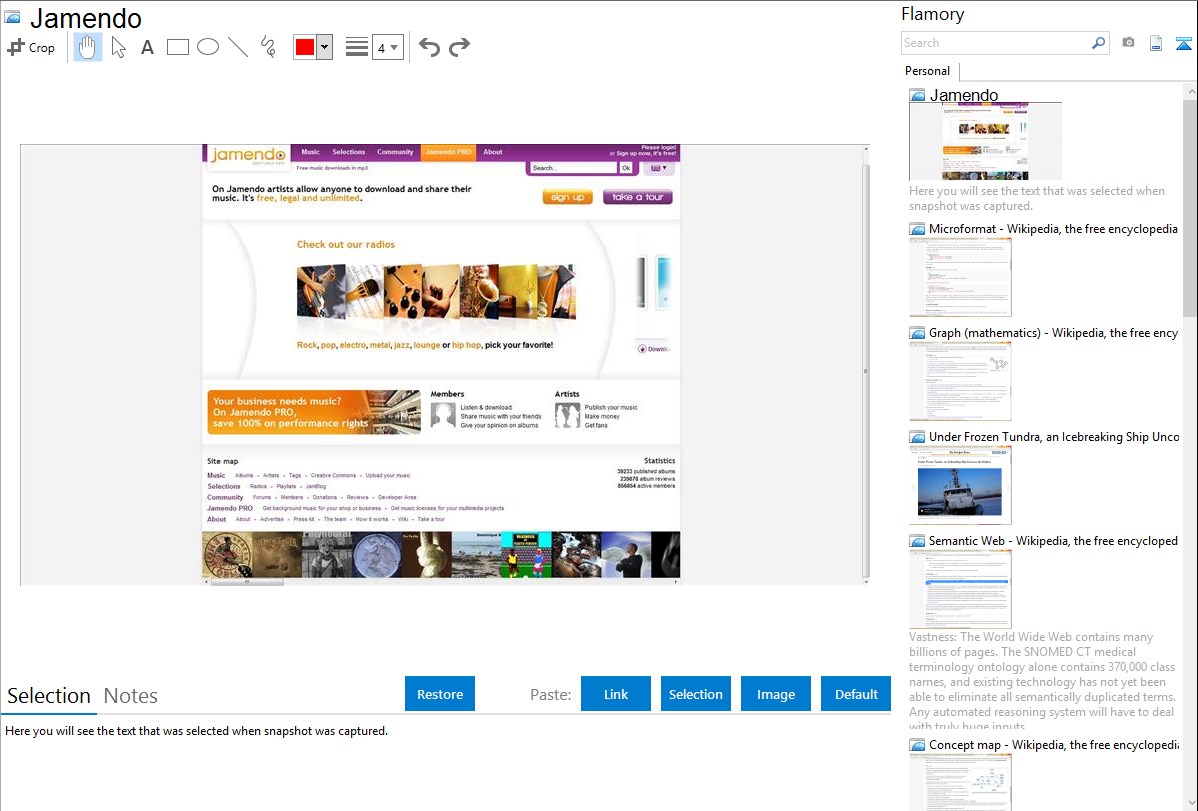1198x811 pixels.
Task: Switch to the Notes tab
Action: pos(131,696)
